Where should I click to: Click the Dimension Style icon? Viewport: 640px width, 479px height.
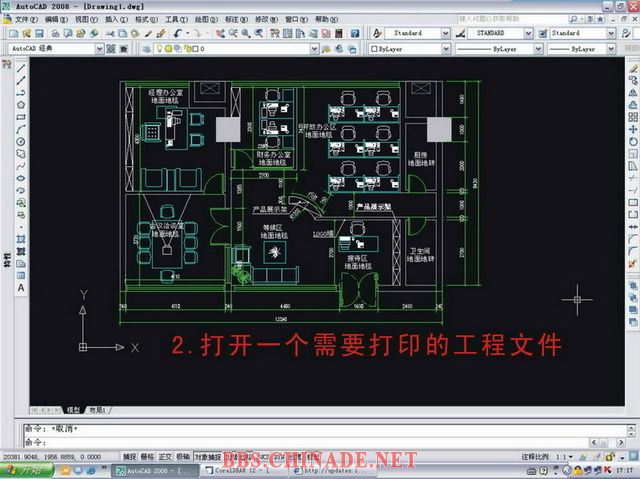tap(460, 33)
